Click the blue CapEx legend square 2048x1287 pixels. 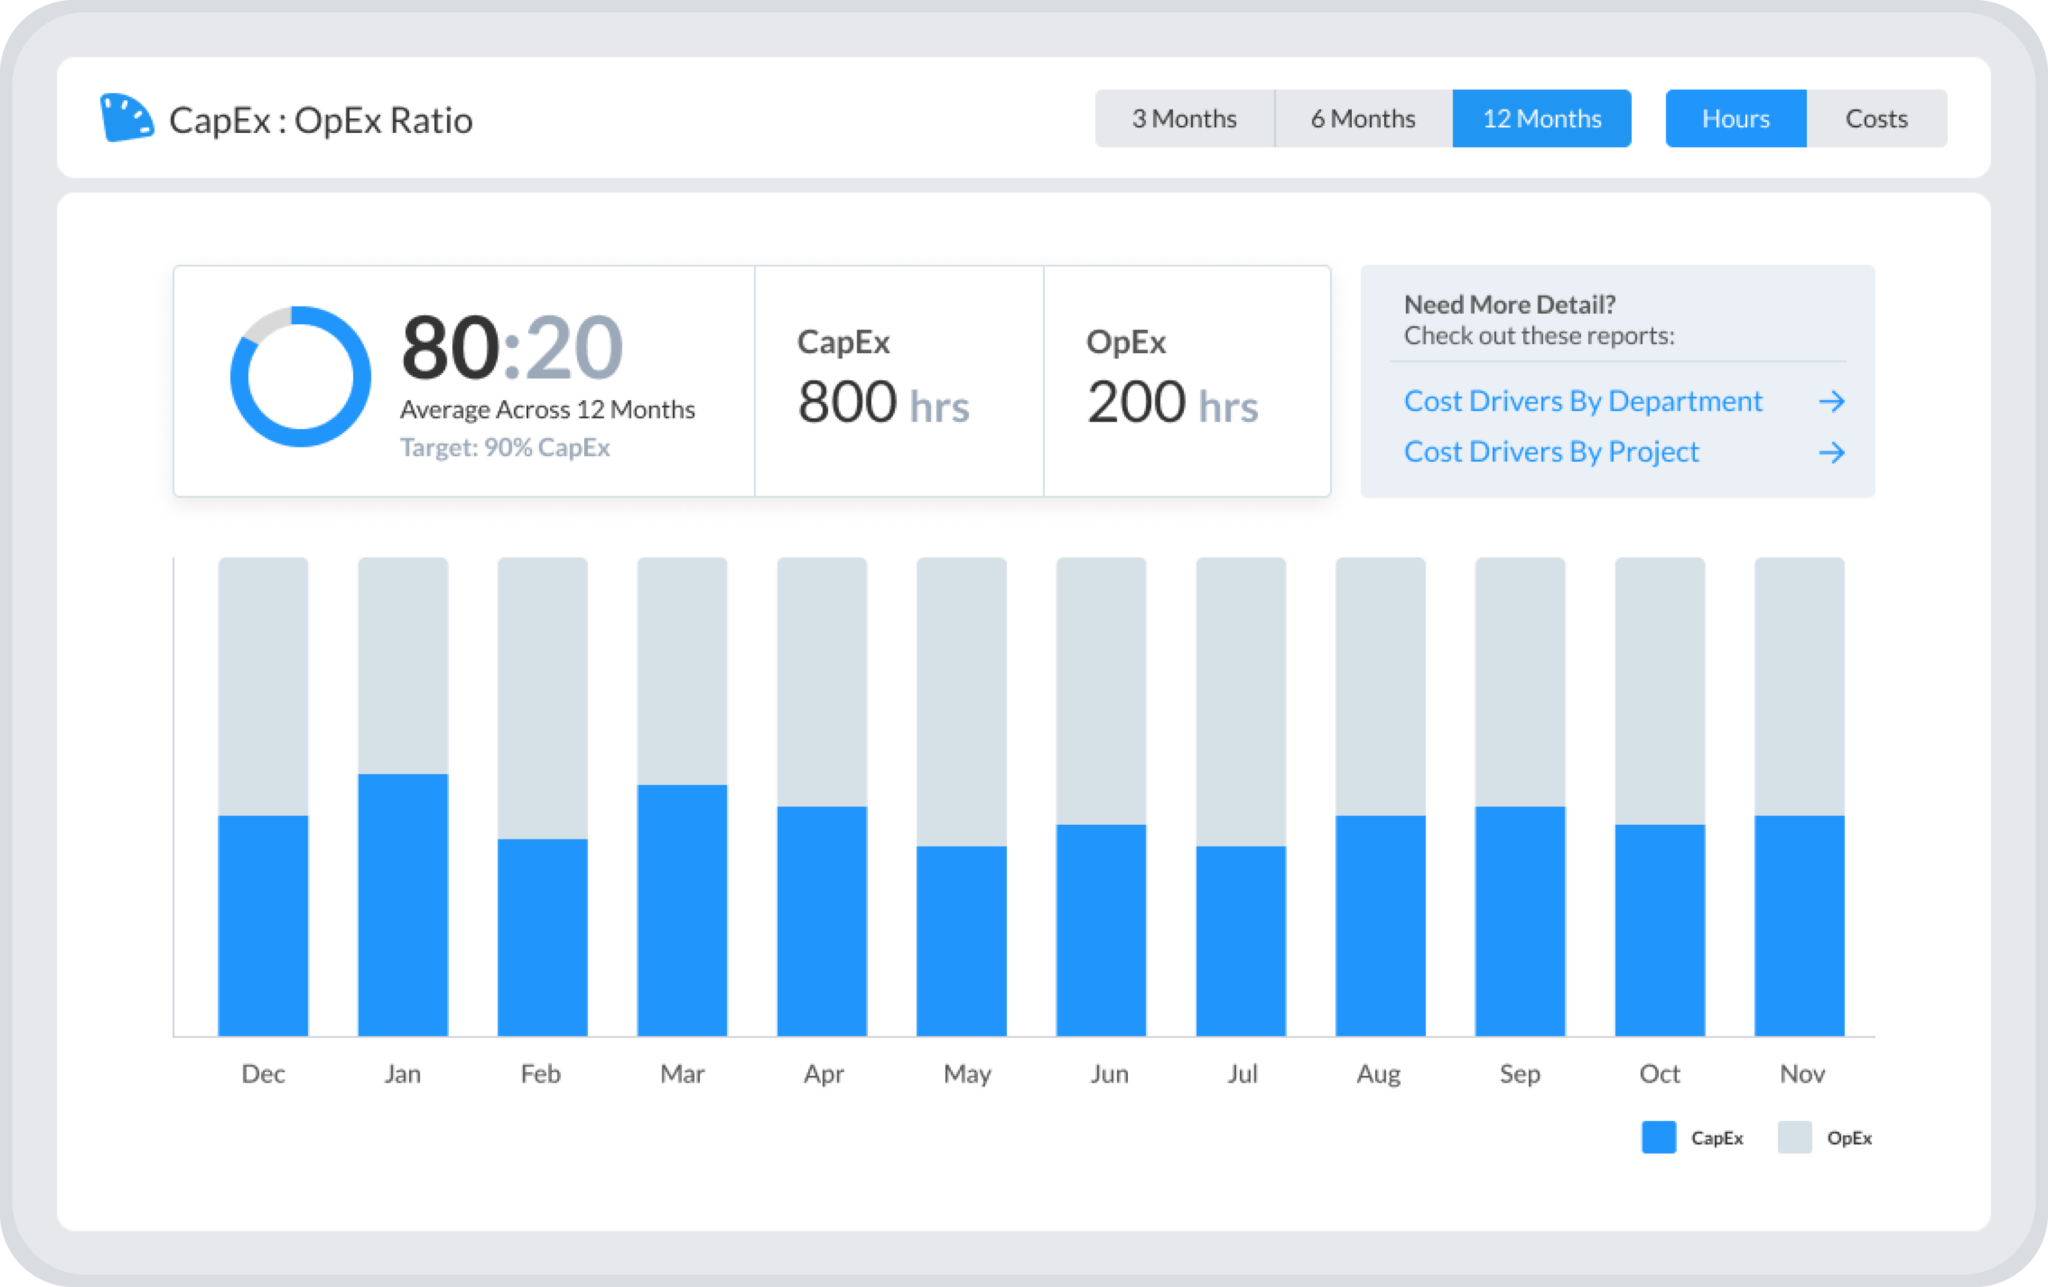coord(1658,1137)
